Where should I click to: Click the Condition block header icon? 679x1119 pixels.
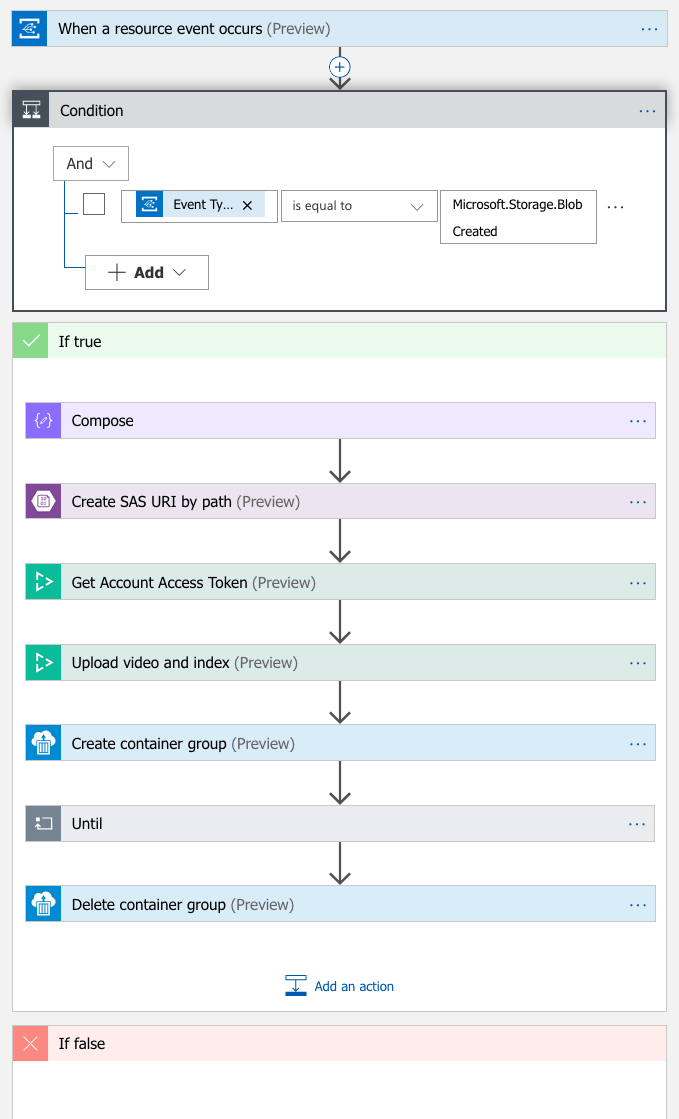click(29, 109)
